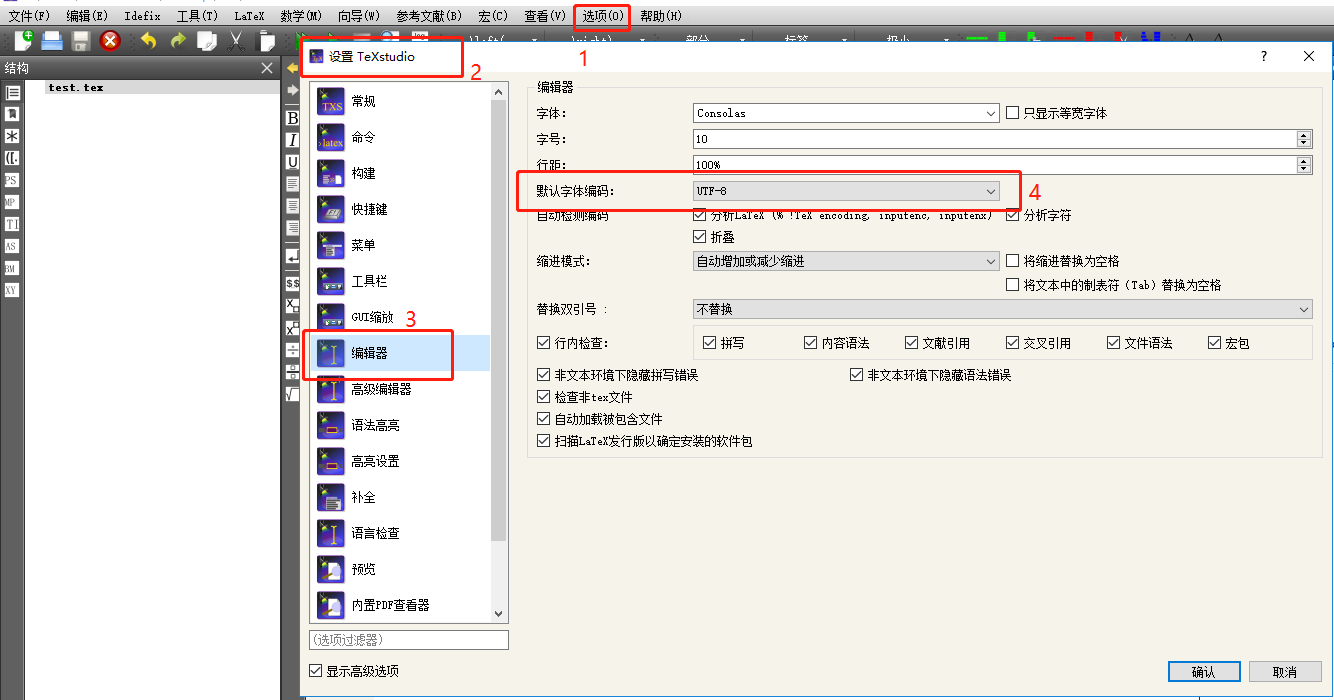Select 常规 settings category
The height and width of the screenshot is (700, 1334).
click(x=400, y=101)
